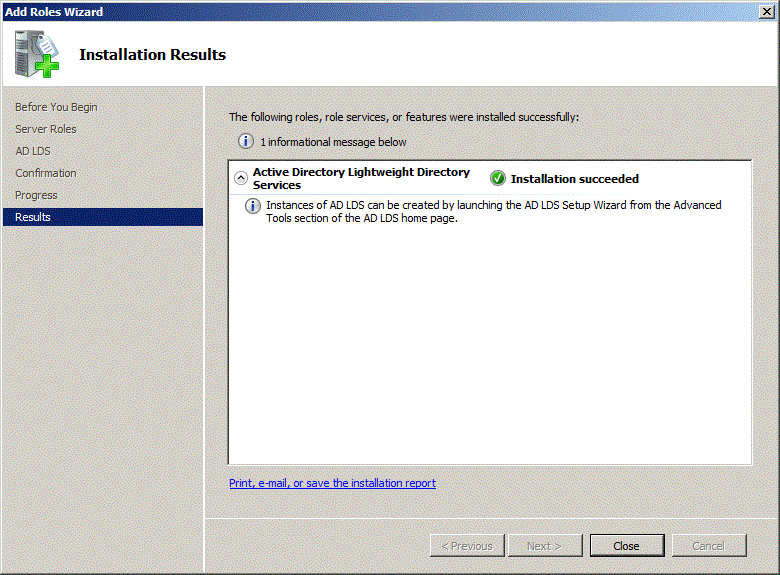This screenshot has height=575, width=780.
Task: Click 'The following roles, role services' sentence
Action: (x=404, y=117)
